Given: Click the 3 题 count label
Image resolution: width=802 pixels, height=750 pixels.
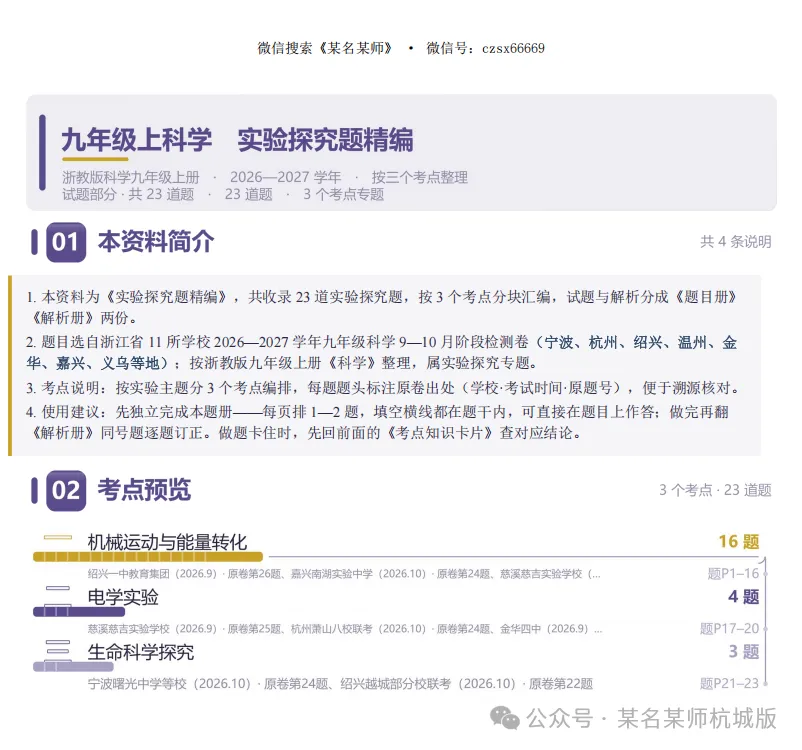Looking at the screenshot, I should tap(744, 652).
